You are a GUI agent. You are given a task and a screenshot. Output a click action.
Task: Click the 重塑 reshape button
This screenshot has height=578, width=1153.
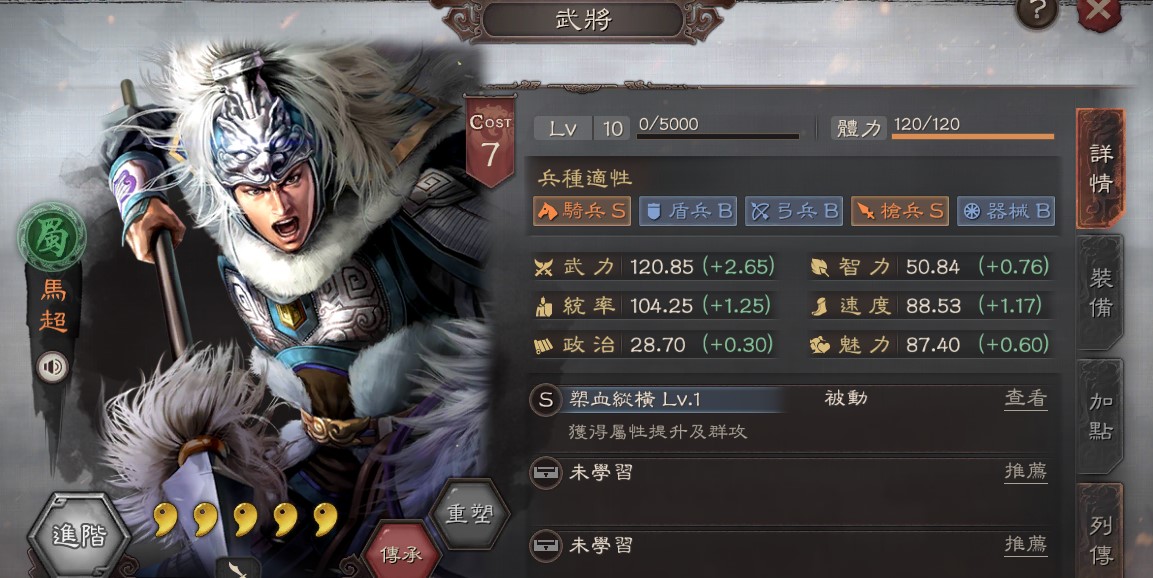[469, 513]
